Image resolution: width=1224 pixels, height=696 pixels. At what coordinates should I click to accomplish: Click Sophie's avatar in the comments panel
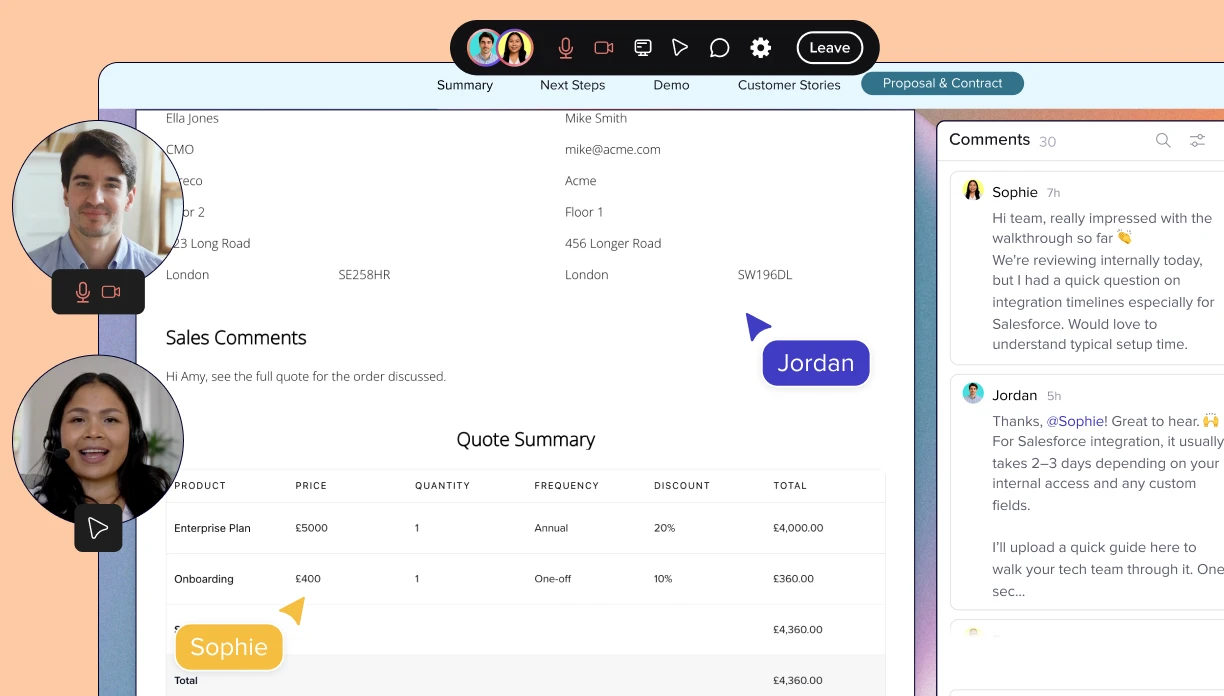973,190
